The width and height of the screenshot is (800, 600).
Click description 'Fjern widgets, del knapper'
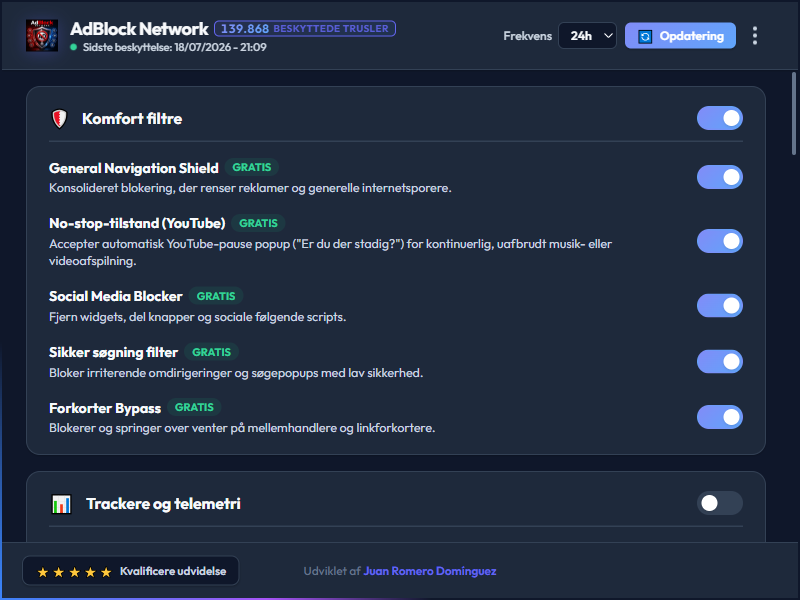pos(197,317)
